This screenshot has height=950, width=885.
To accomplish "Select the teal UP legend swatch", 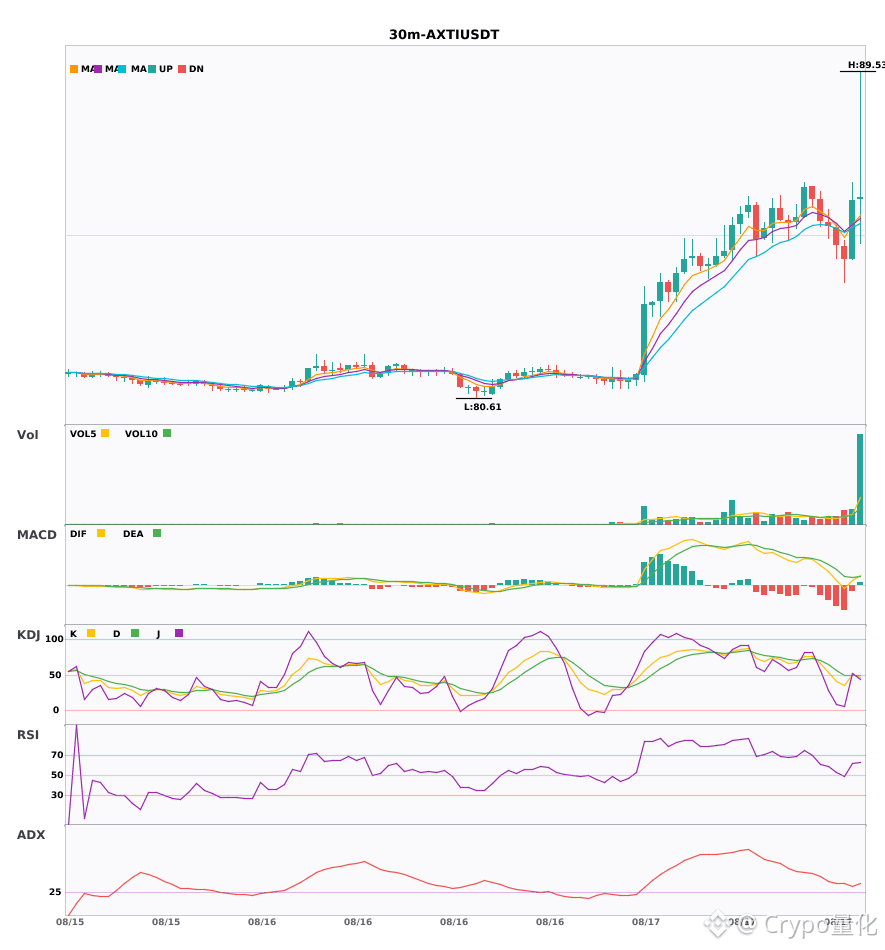I will [x=152, y=69].
